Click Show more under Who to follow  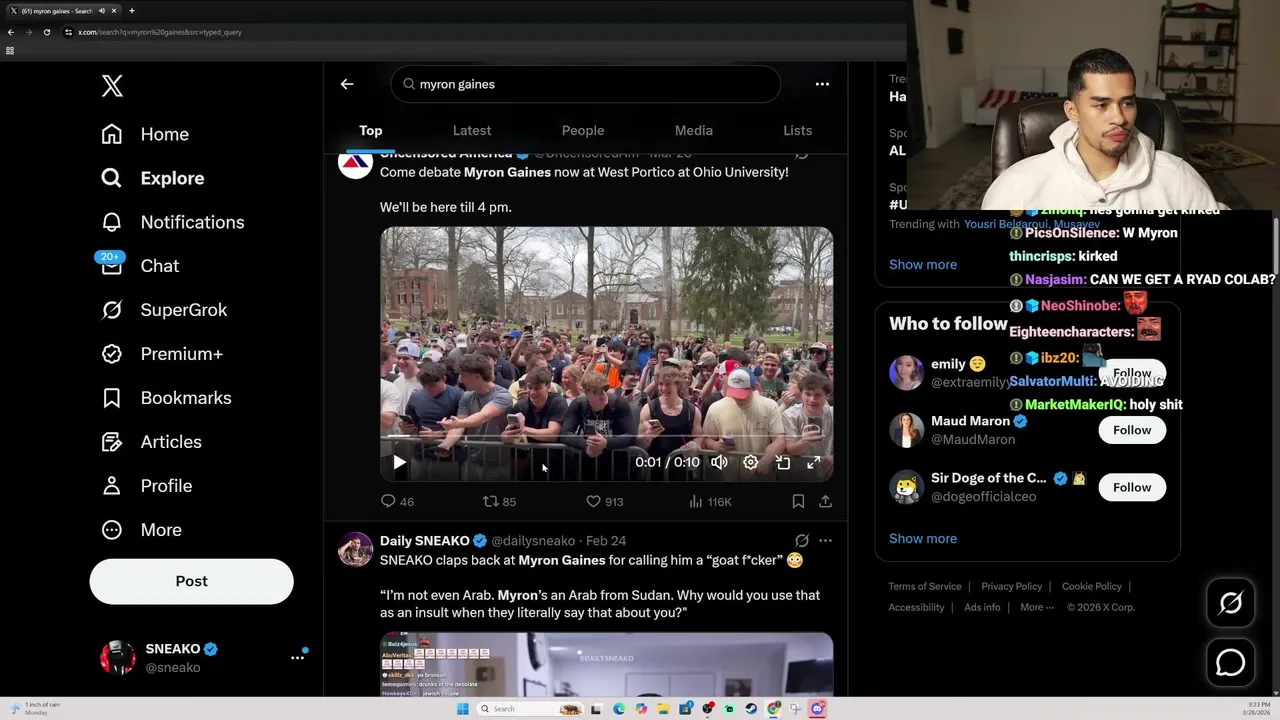point(923,538)
